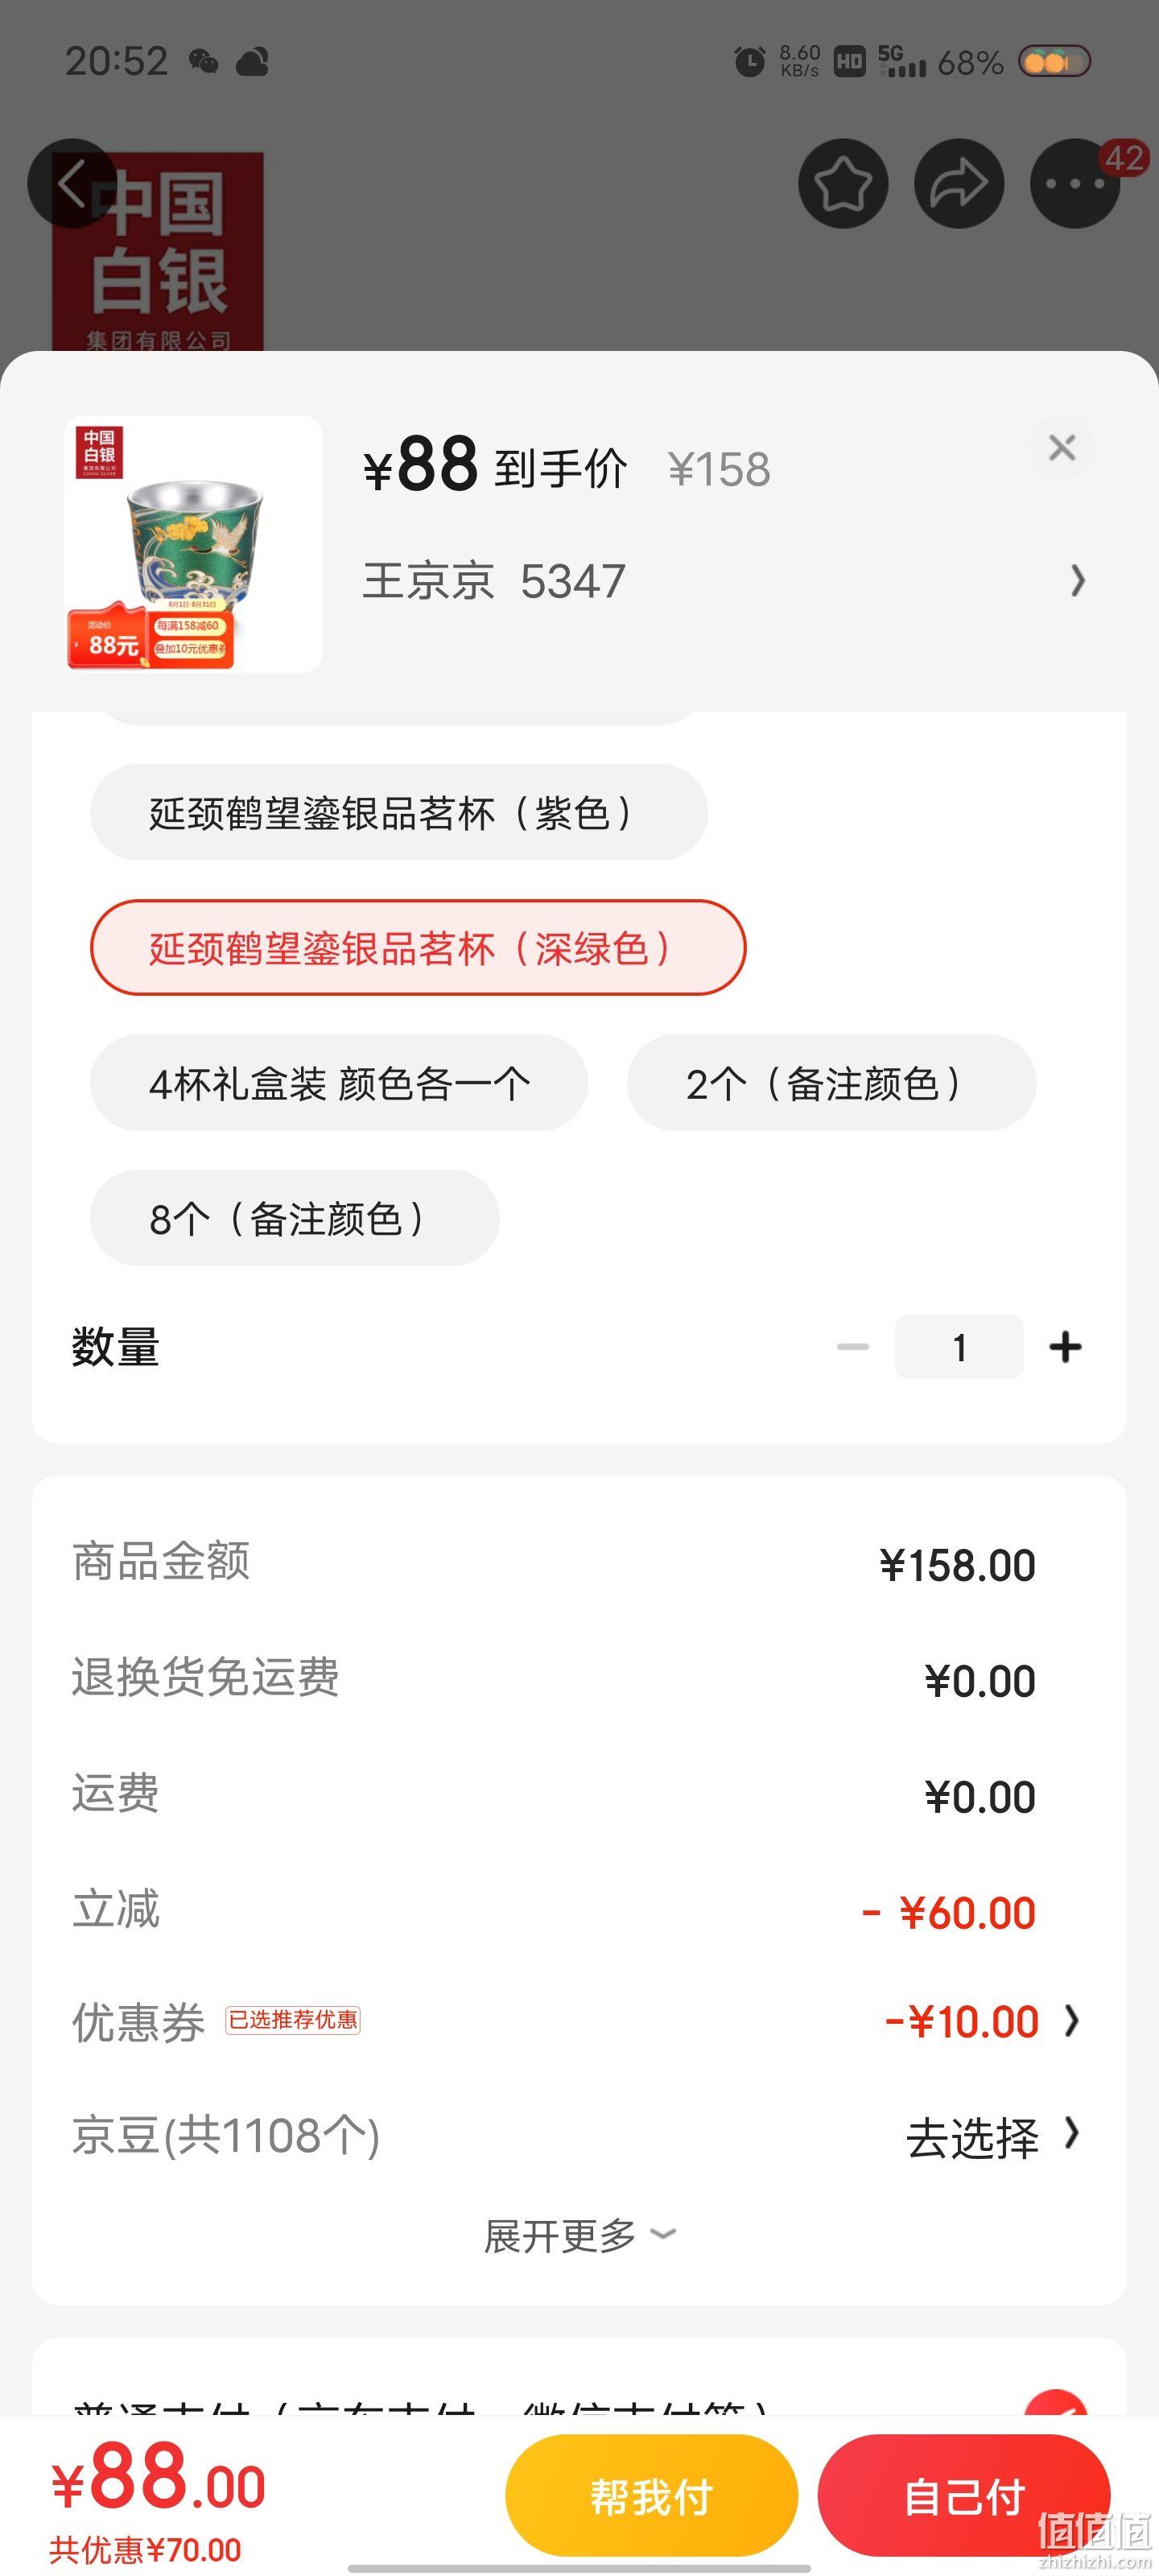
Task: Expand 展开更多 price details
Action: pyautogui.click(x=579, y=2235)
